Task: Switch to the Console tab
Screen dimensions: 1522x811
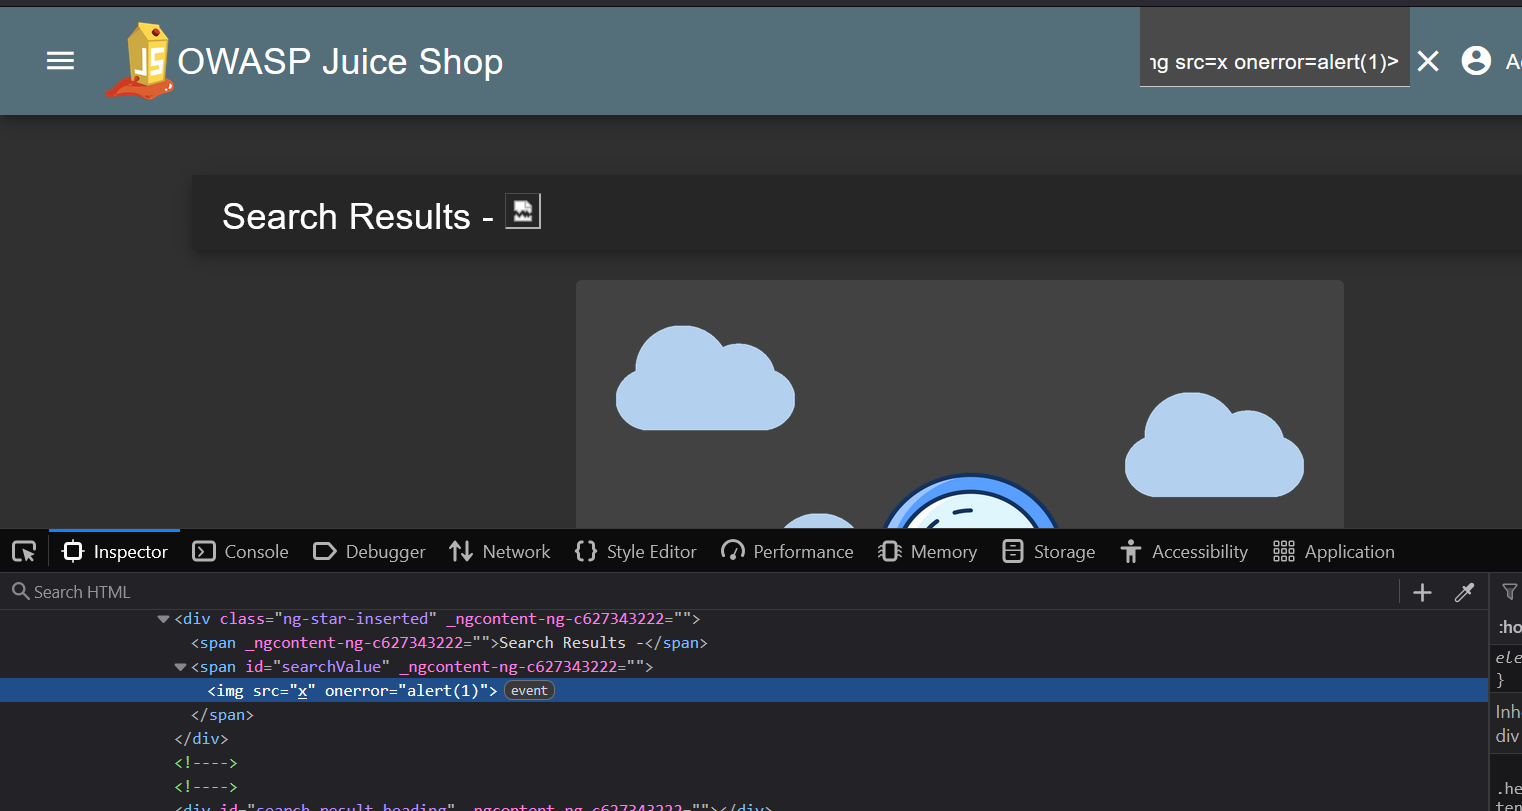Action: pyautogui.click(x=240, y=551)
